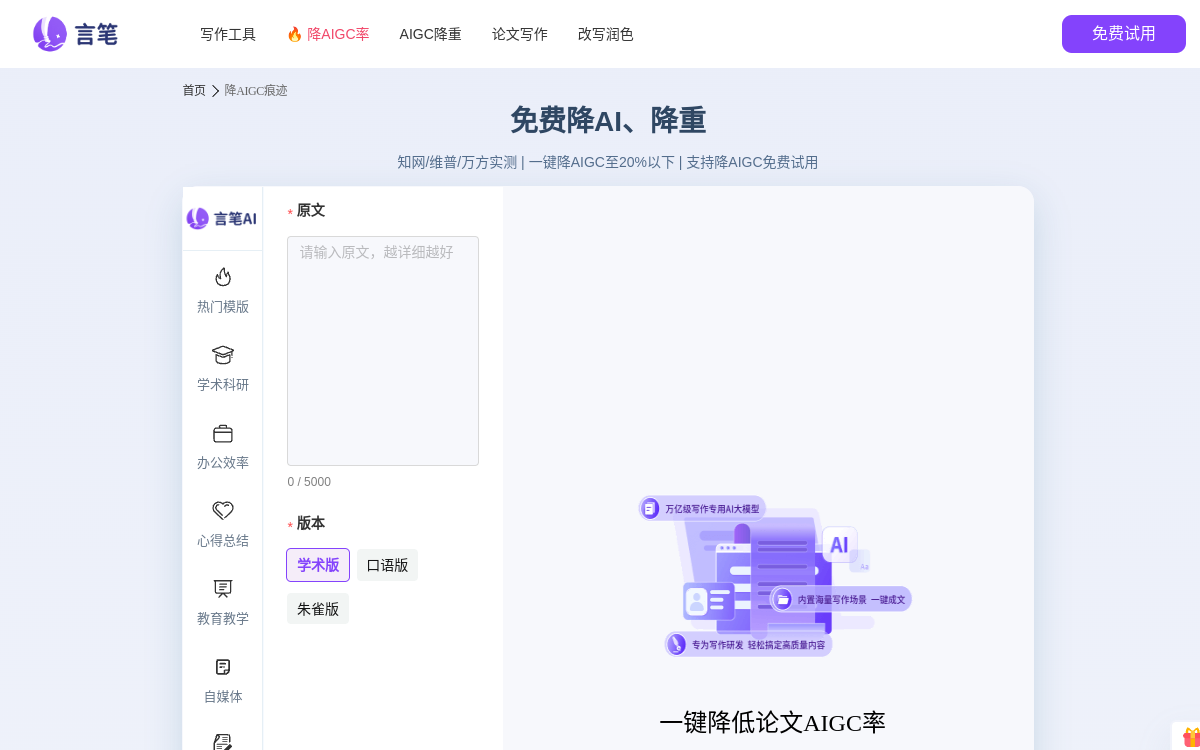Click the 言笔 logo in header
Screen dimensions: 1200x750
(x=75, y=34)
